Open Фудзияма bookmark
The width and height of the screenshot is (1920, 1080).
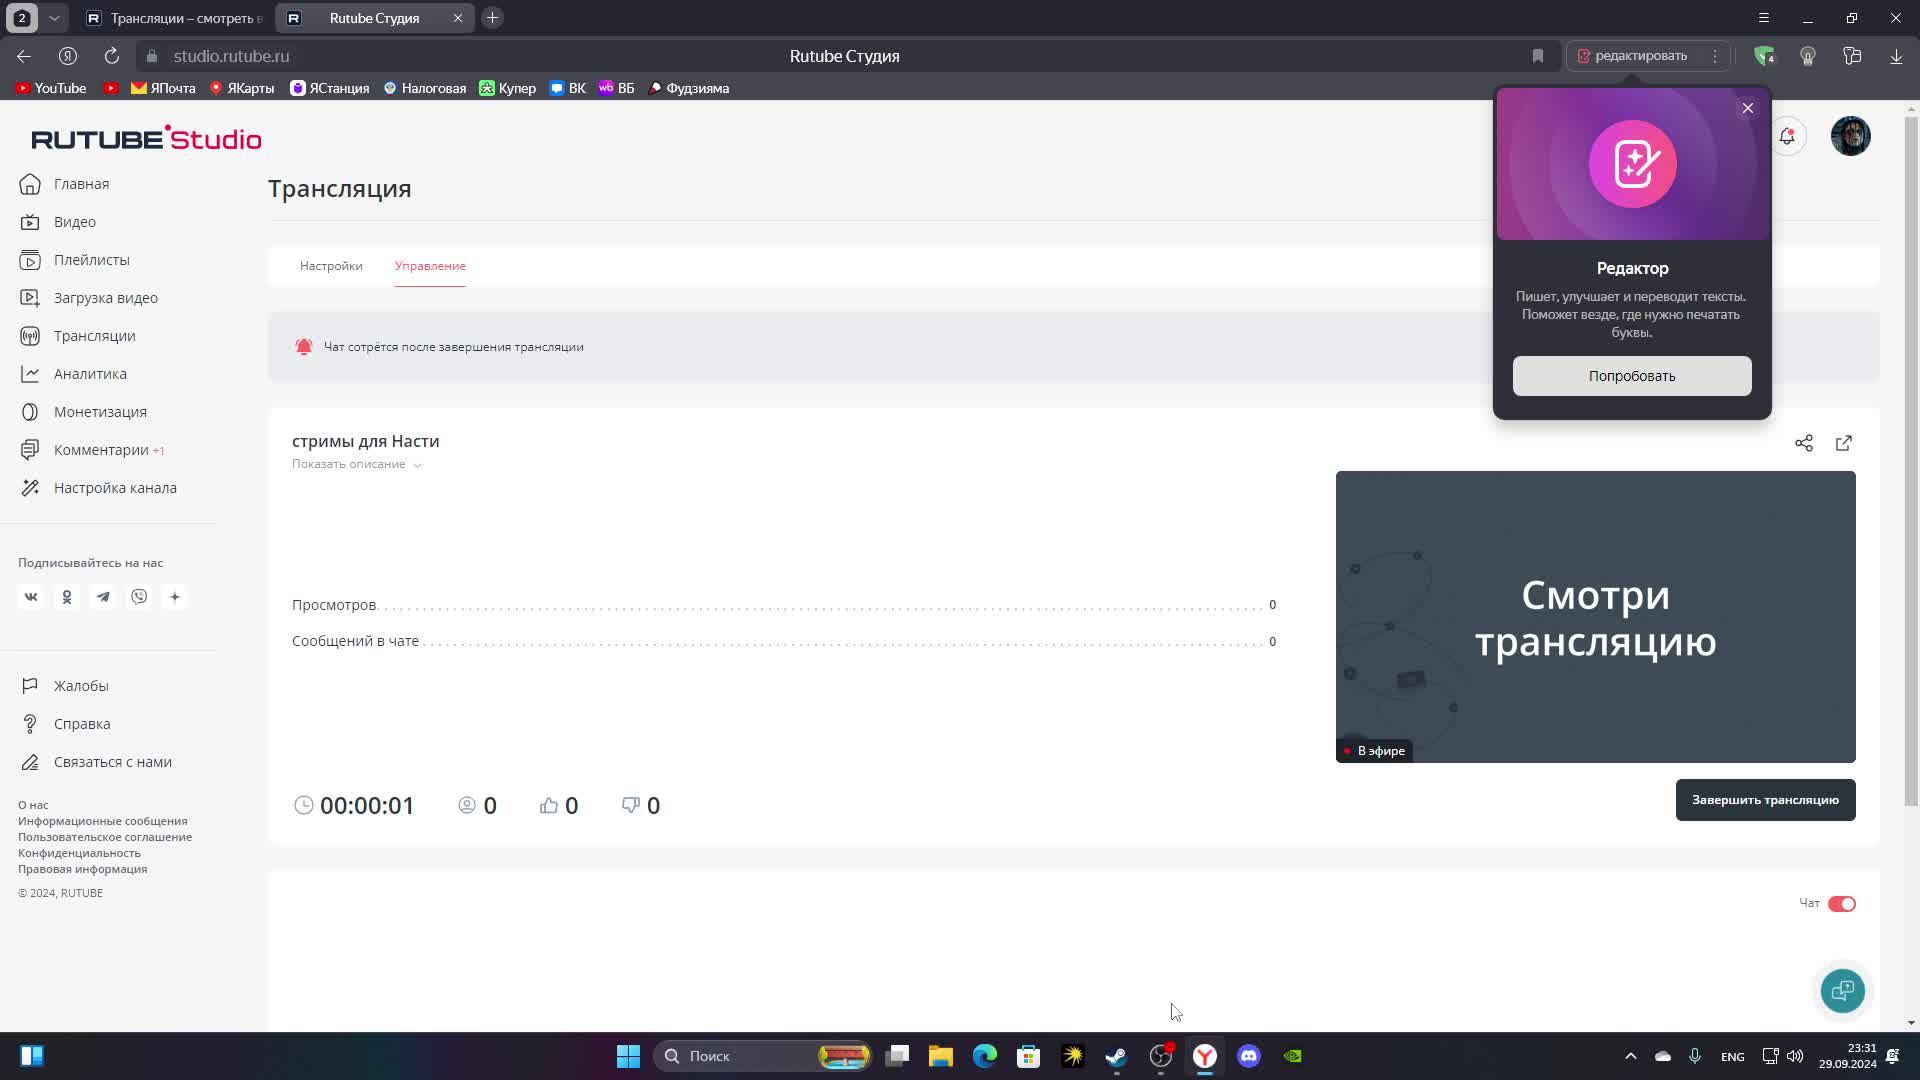[x=689, y=88]
